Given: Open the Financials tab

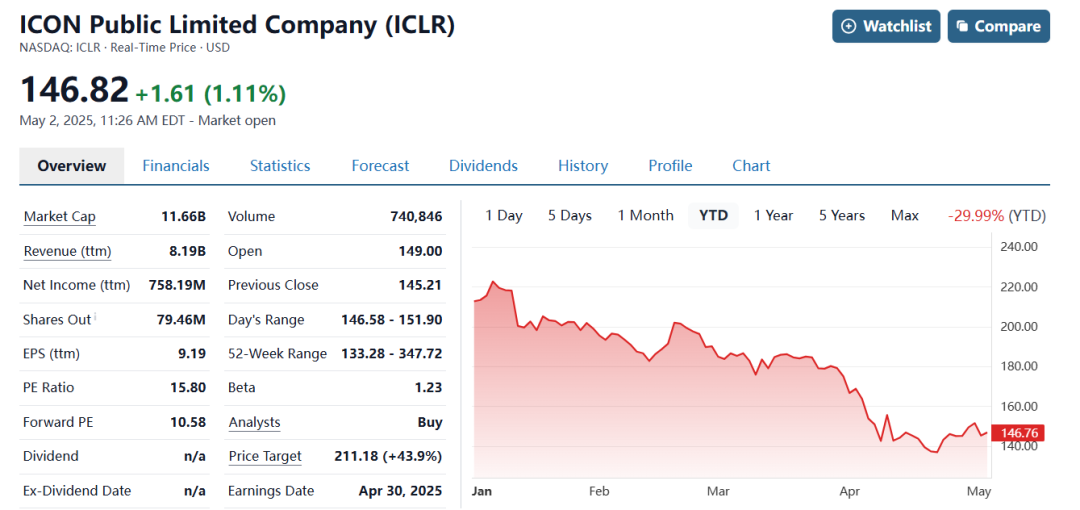Looking at the screenshot, I should tap(176, 166).
